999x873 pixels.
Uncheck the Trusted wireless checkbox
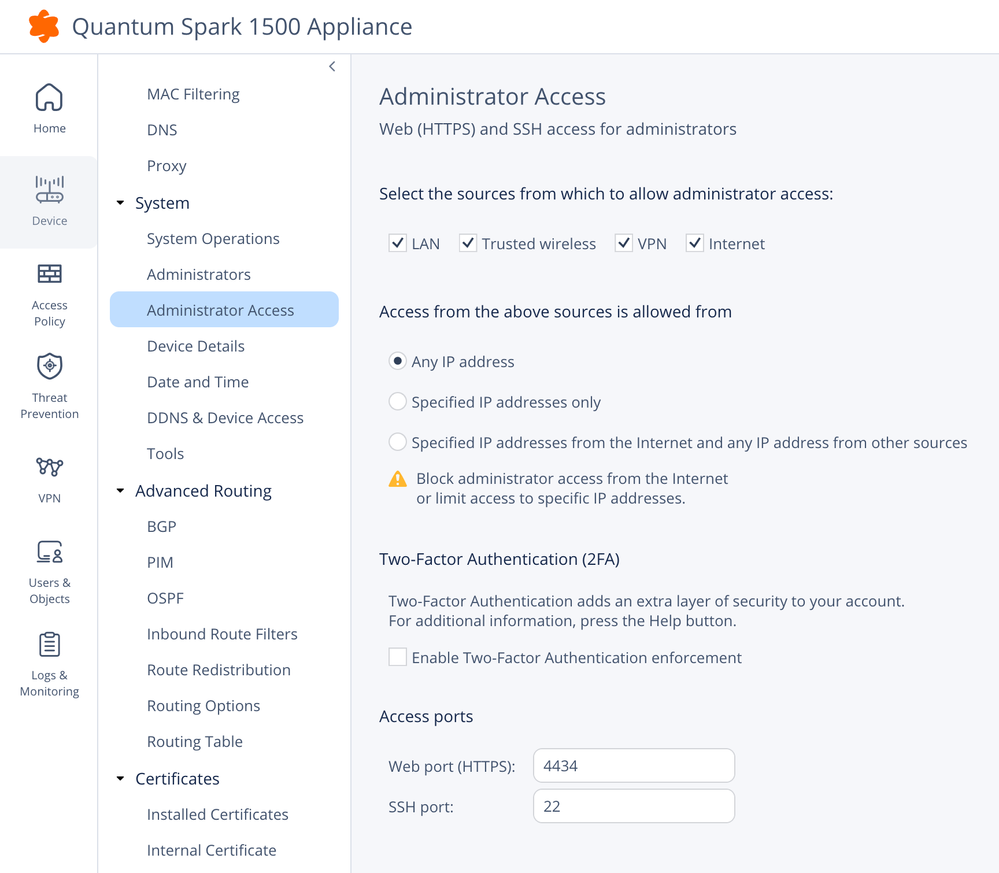click(x=468, y=243)
